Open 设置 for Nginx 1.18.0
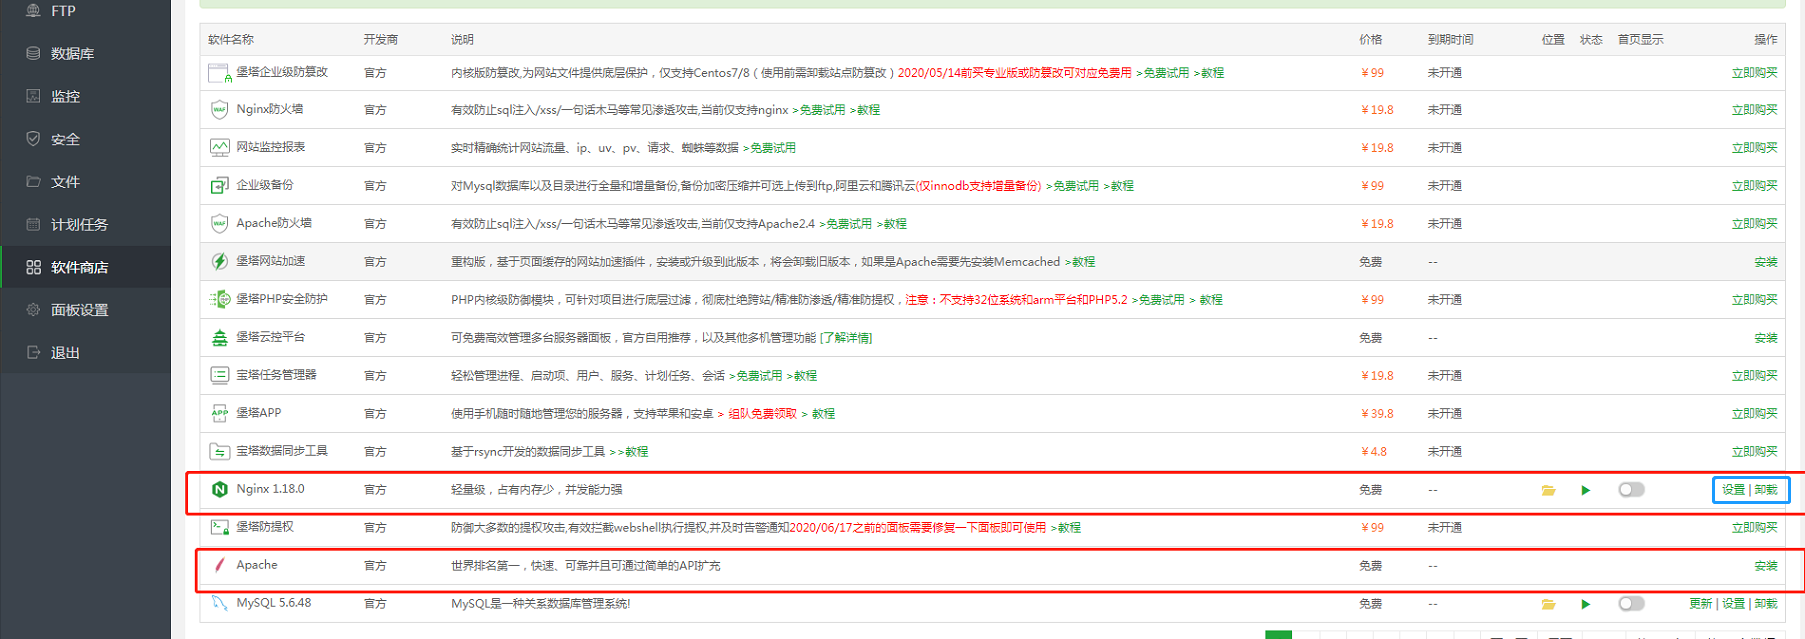Image resolution: width=1805 pixels, height=639 pixels. 1733,490
